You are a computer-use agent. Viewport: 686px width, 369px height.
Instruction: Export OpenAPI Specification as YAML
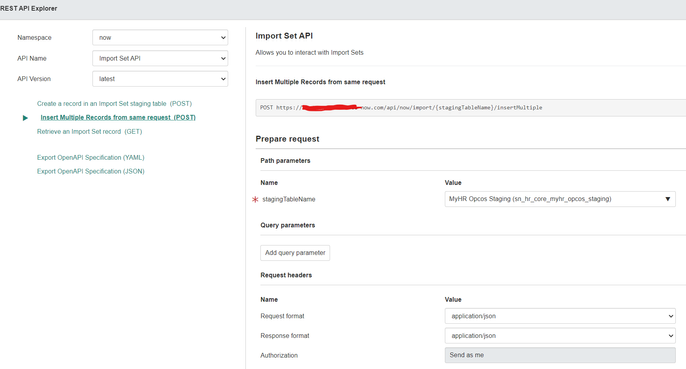click(x=91, y=158)
